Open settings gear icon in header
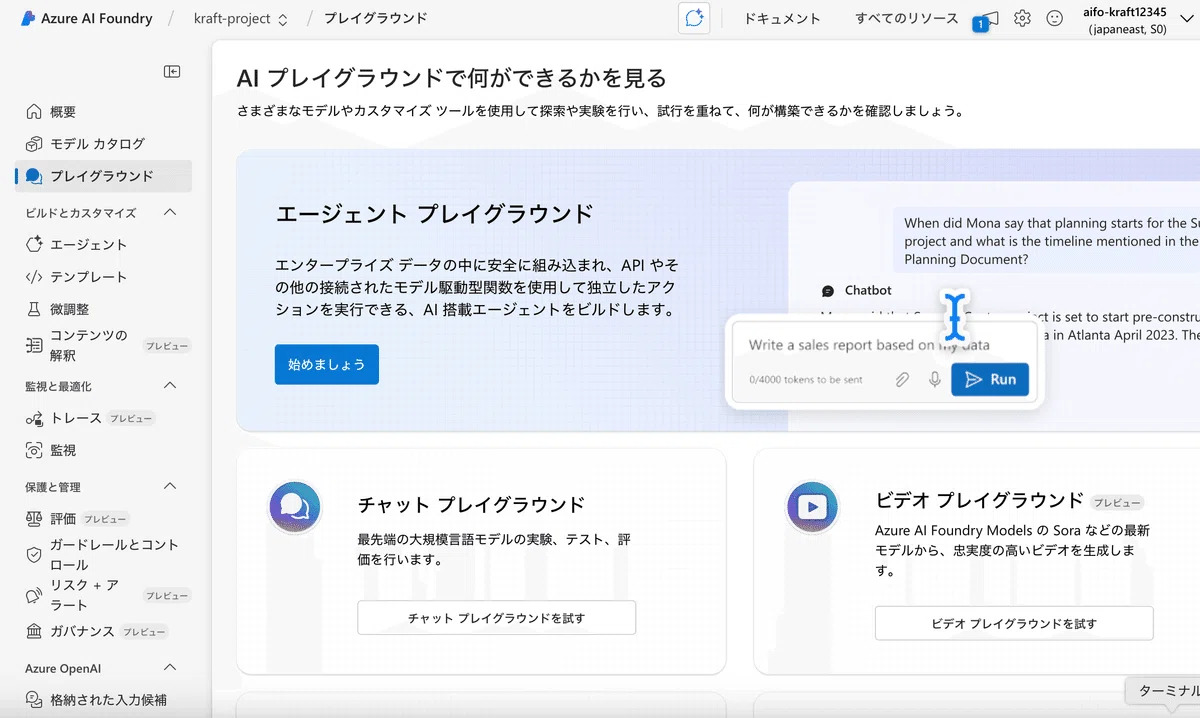The height and width of the screenshot is (718, 1200). click(1022, 18)
